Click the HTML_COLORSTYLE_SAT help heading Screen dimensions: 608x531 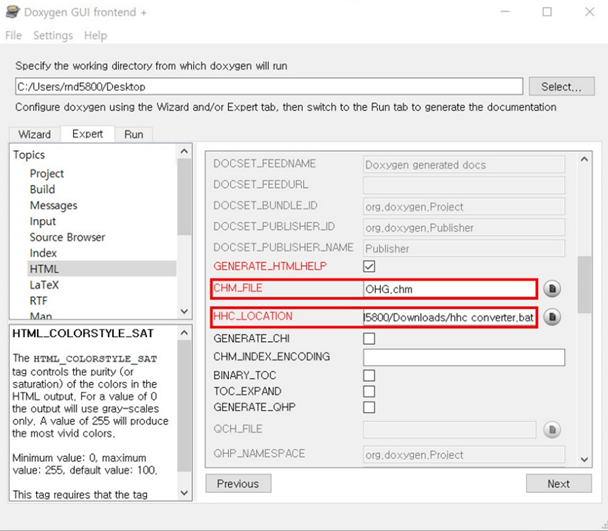(x=83, y=334)
